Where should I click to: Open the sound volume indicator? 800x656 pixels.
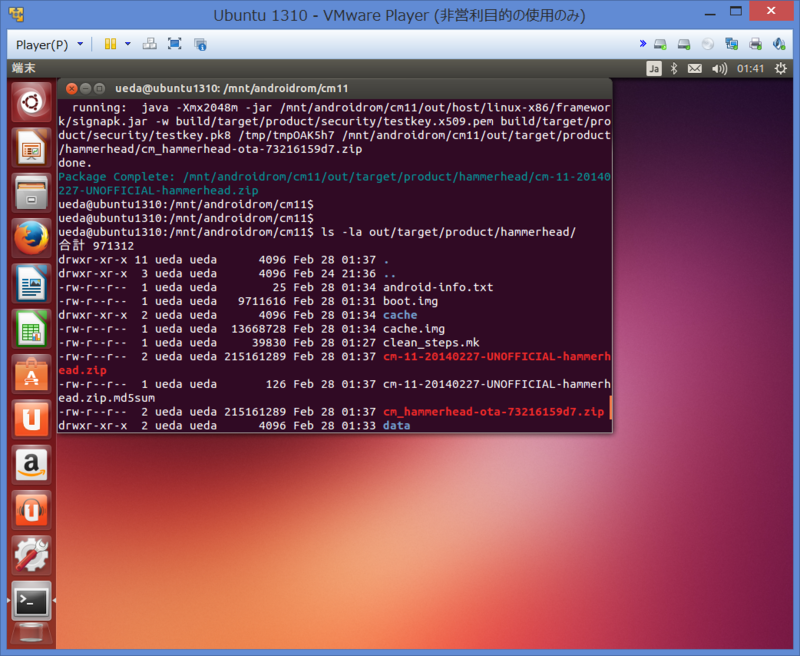pos(719,68)
